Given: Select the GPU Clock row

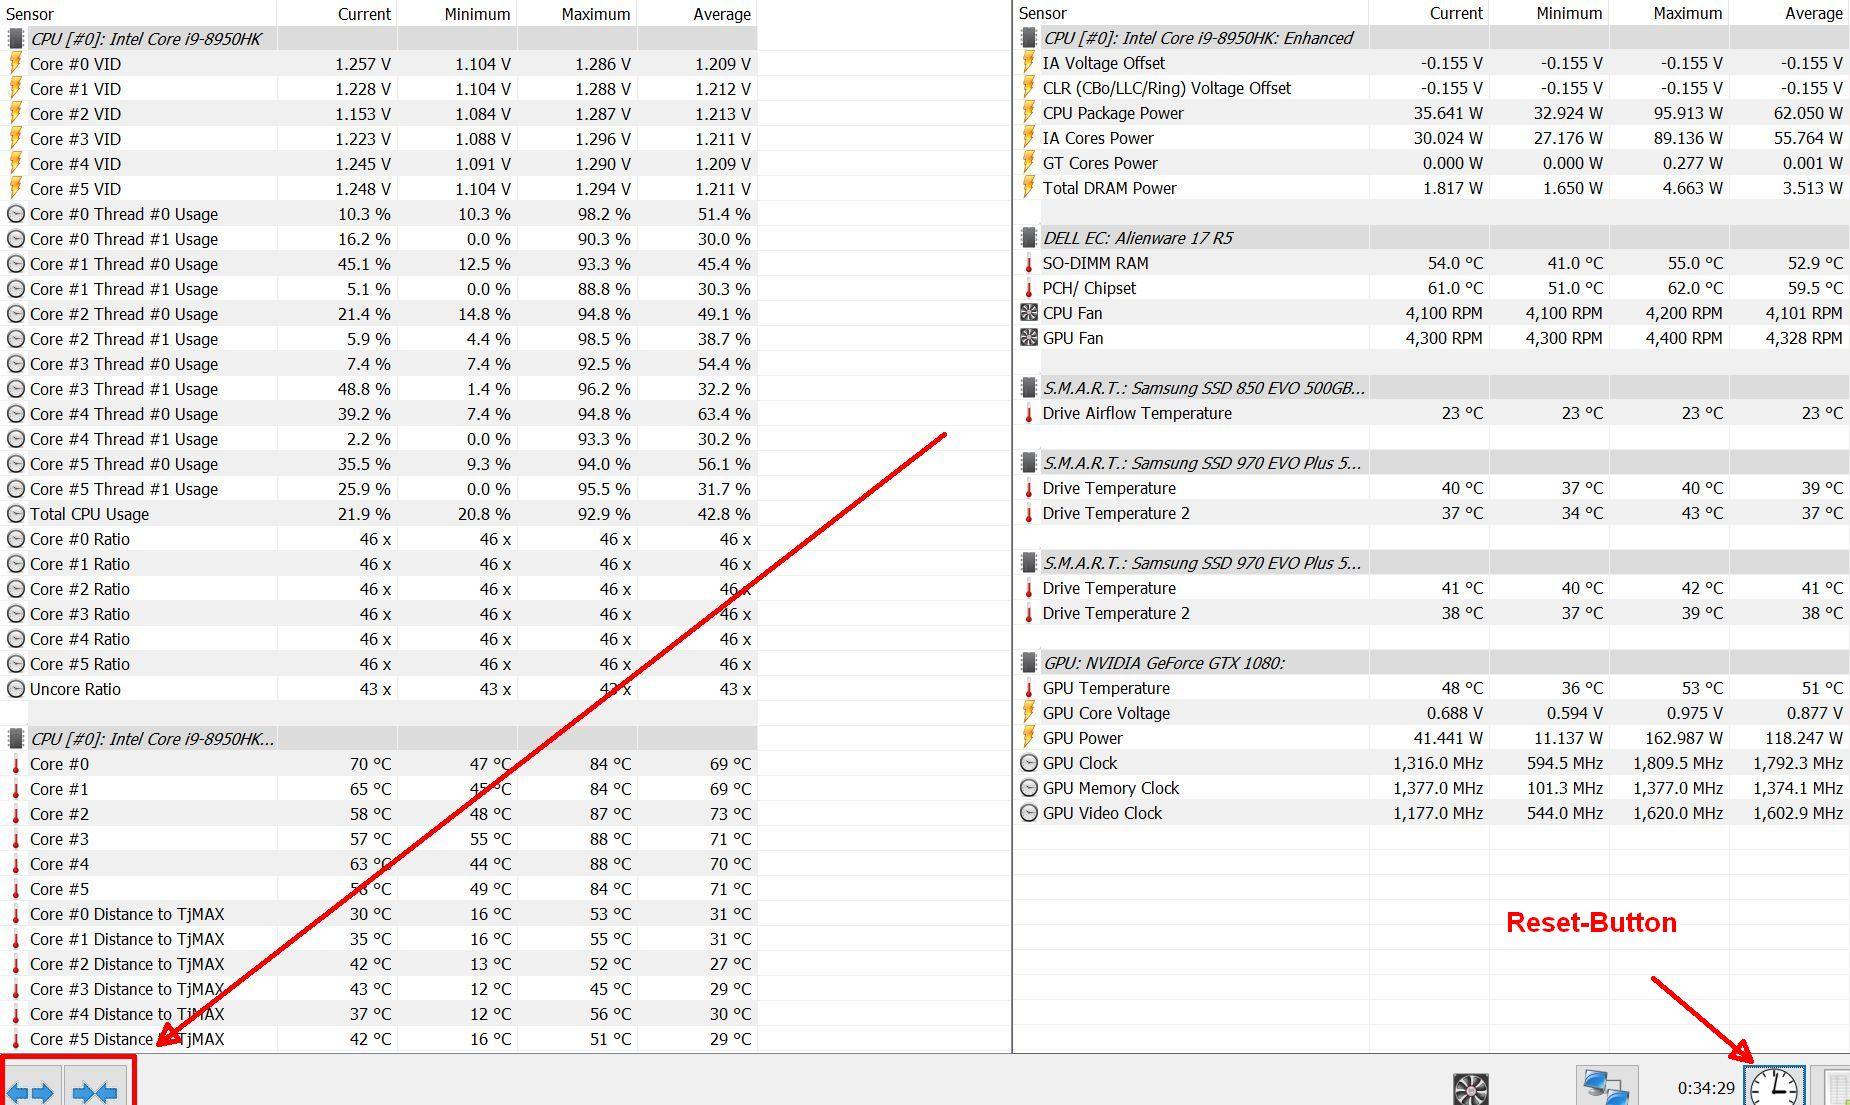Looking at the screenshot, I should [1432, 763].
